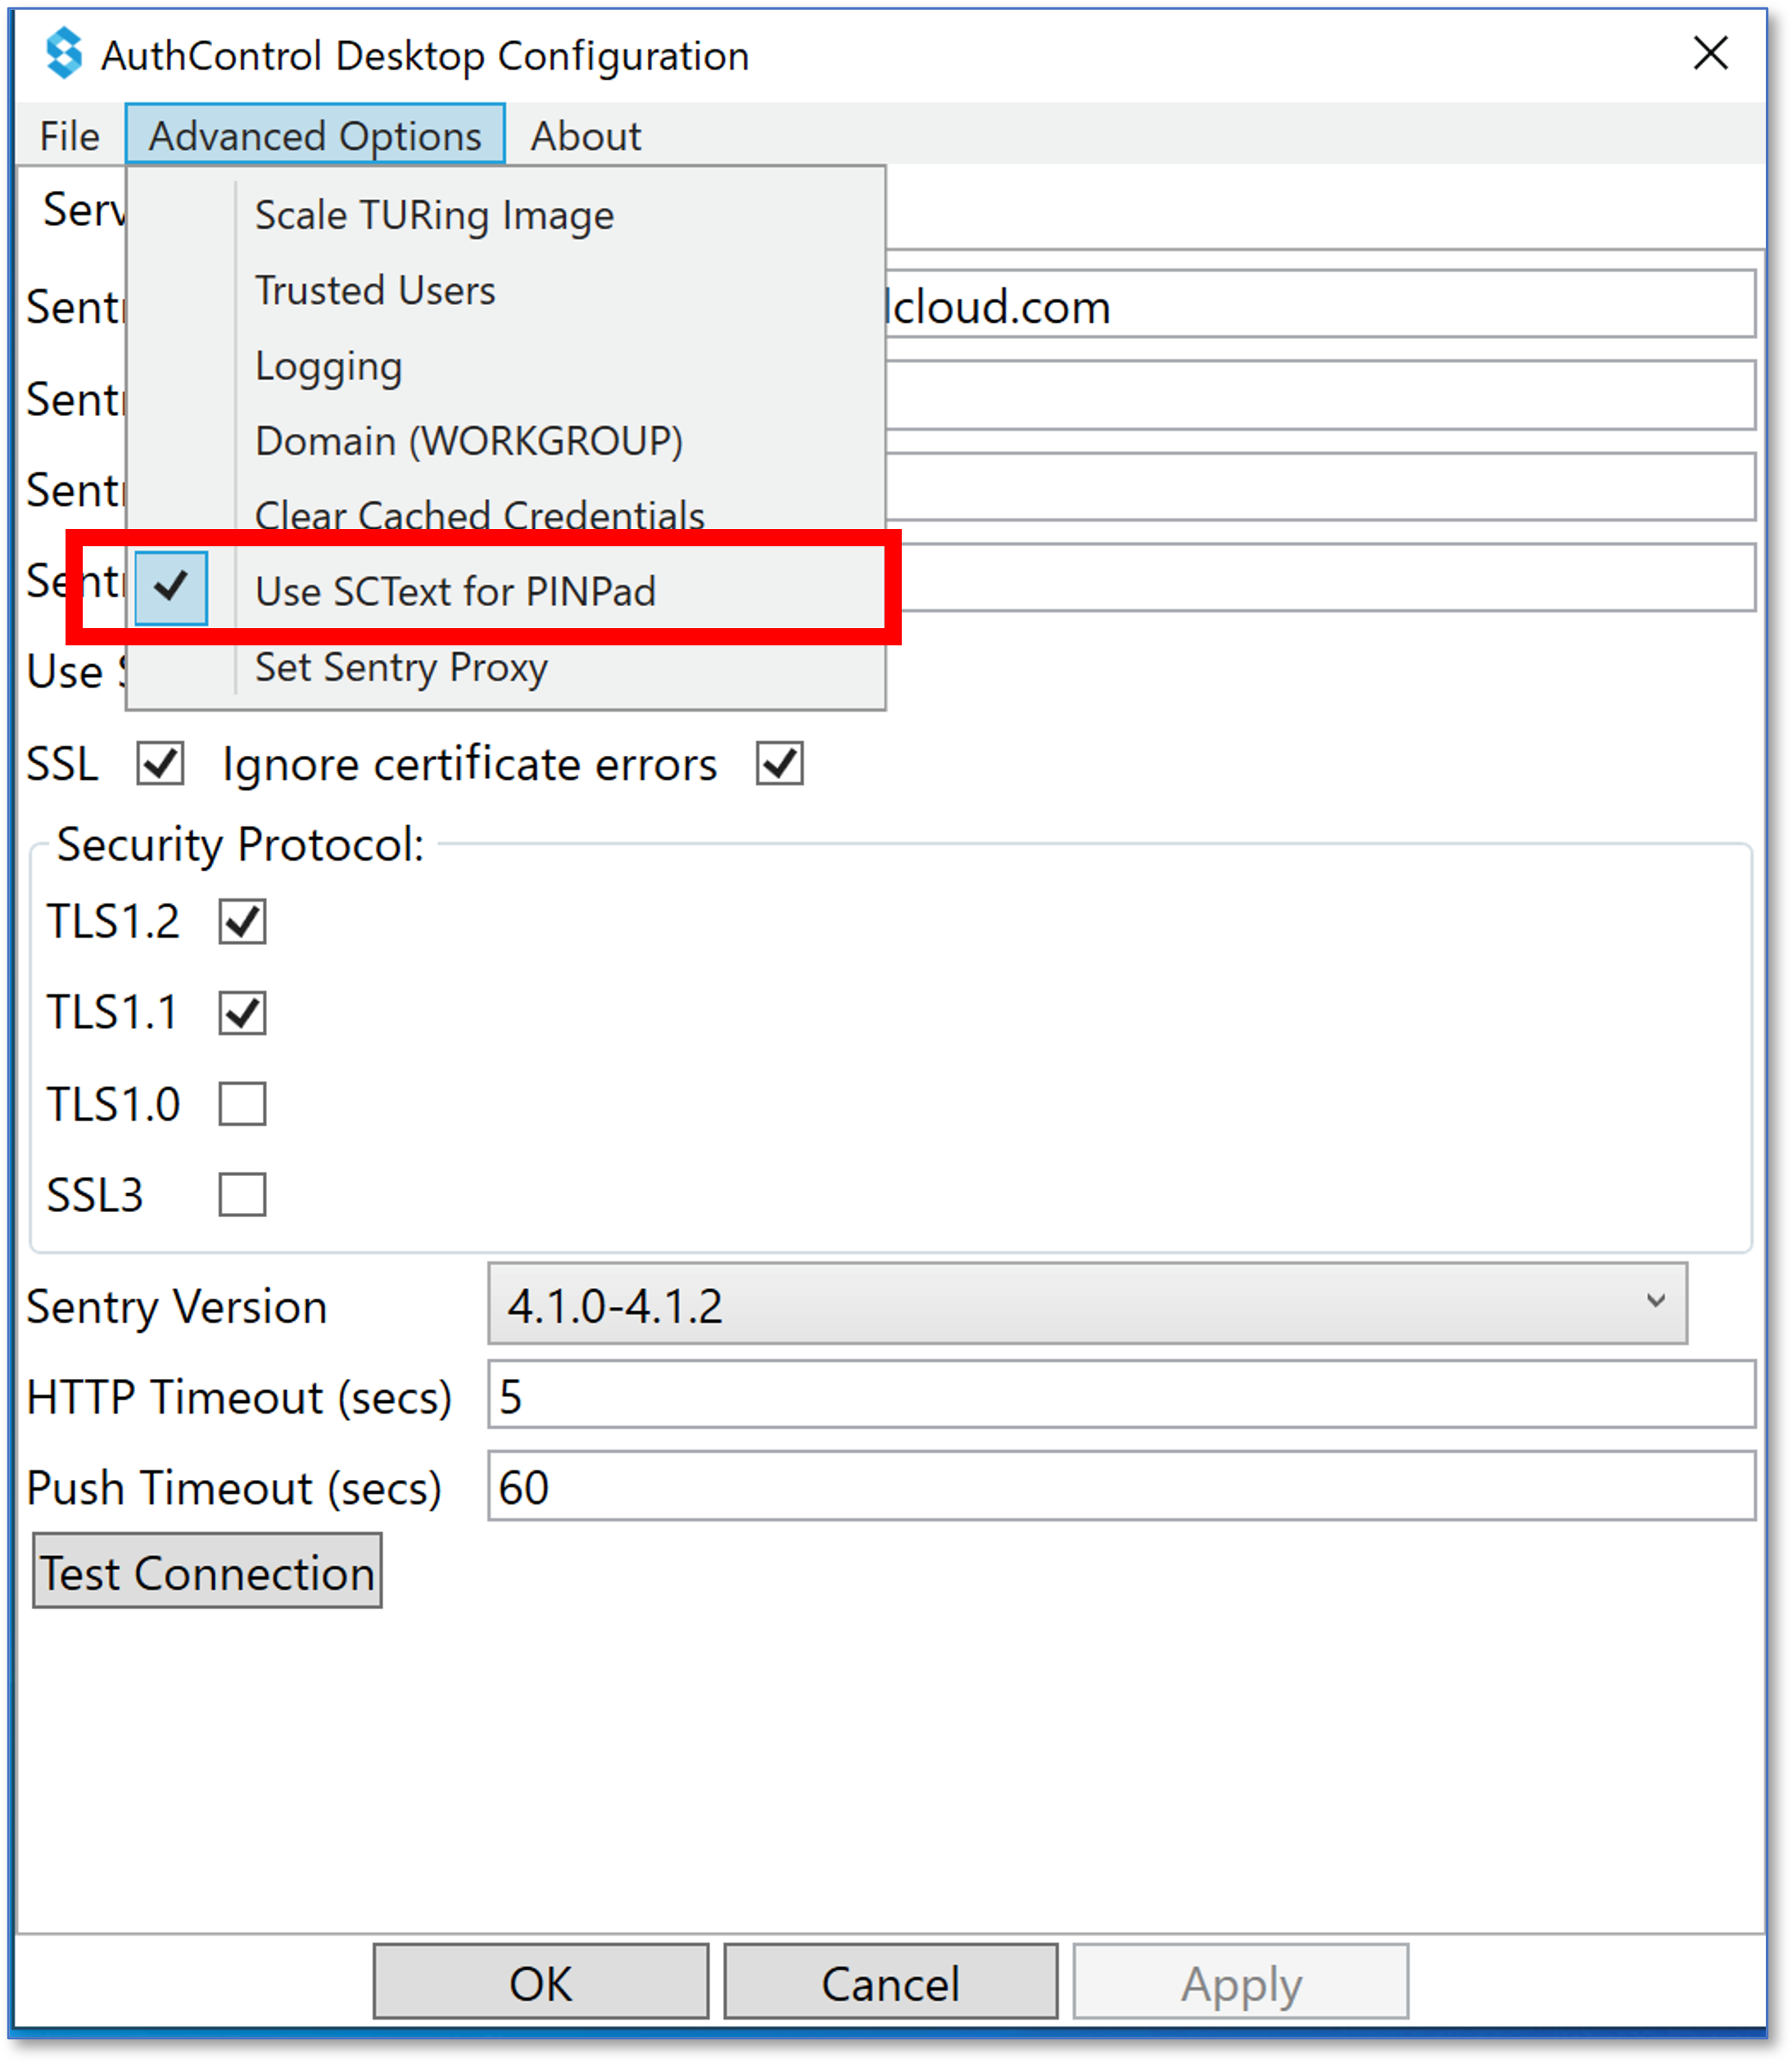Screen dimensions: 1792x2063
Task: Click the HTTP Timeout (secs) label
Action: (239, 1397)
